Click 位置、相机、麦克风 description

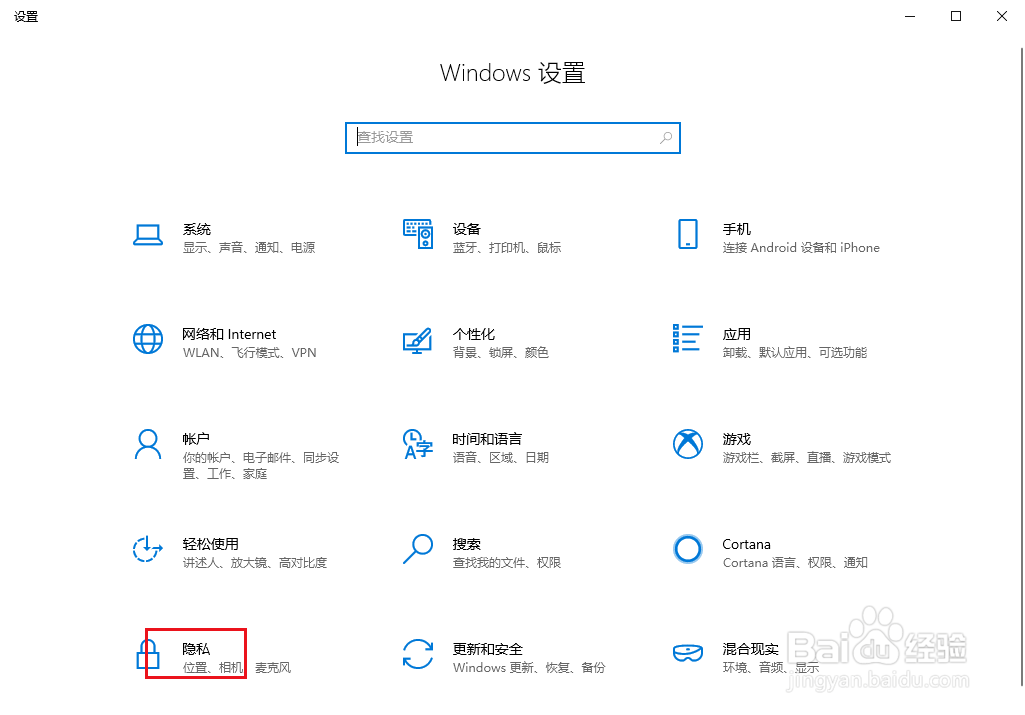237,668
